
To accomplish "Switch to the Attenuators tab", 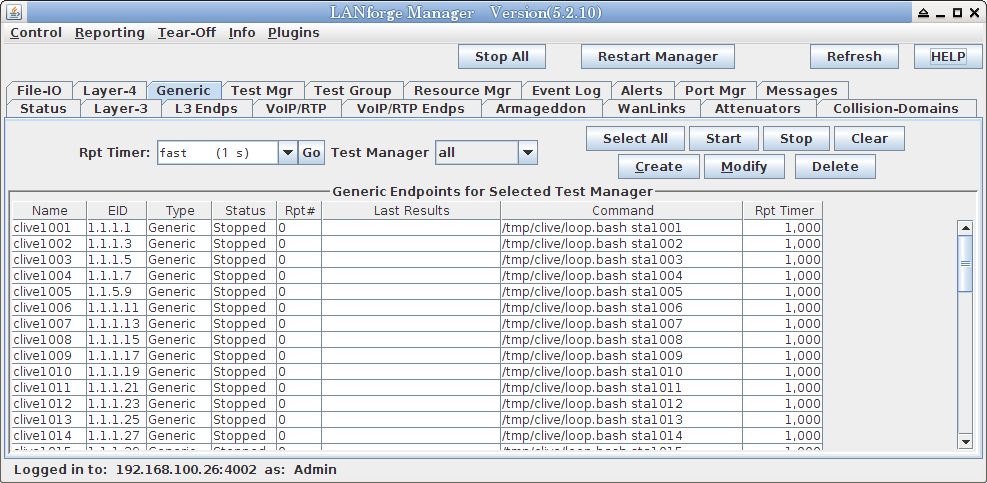I will (758, 108).
